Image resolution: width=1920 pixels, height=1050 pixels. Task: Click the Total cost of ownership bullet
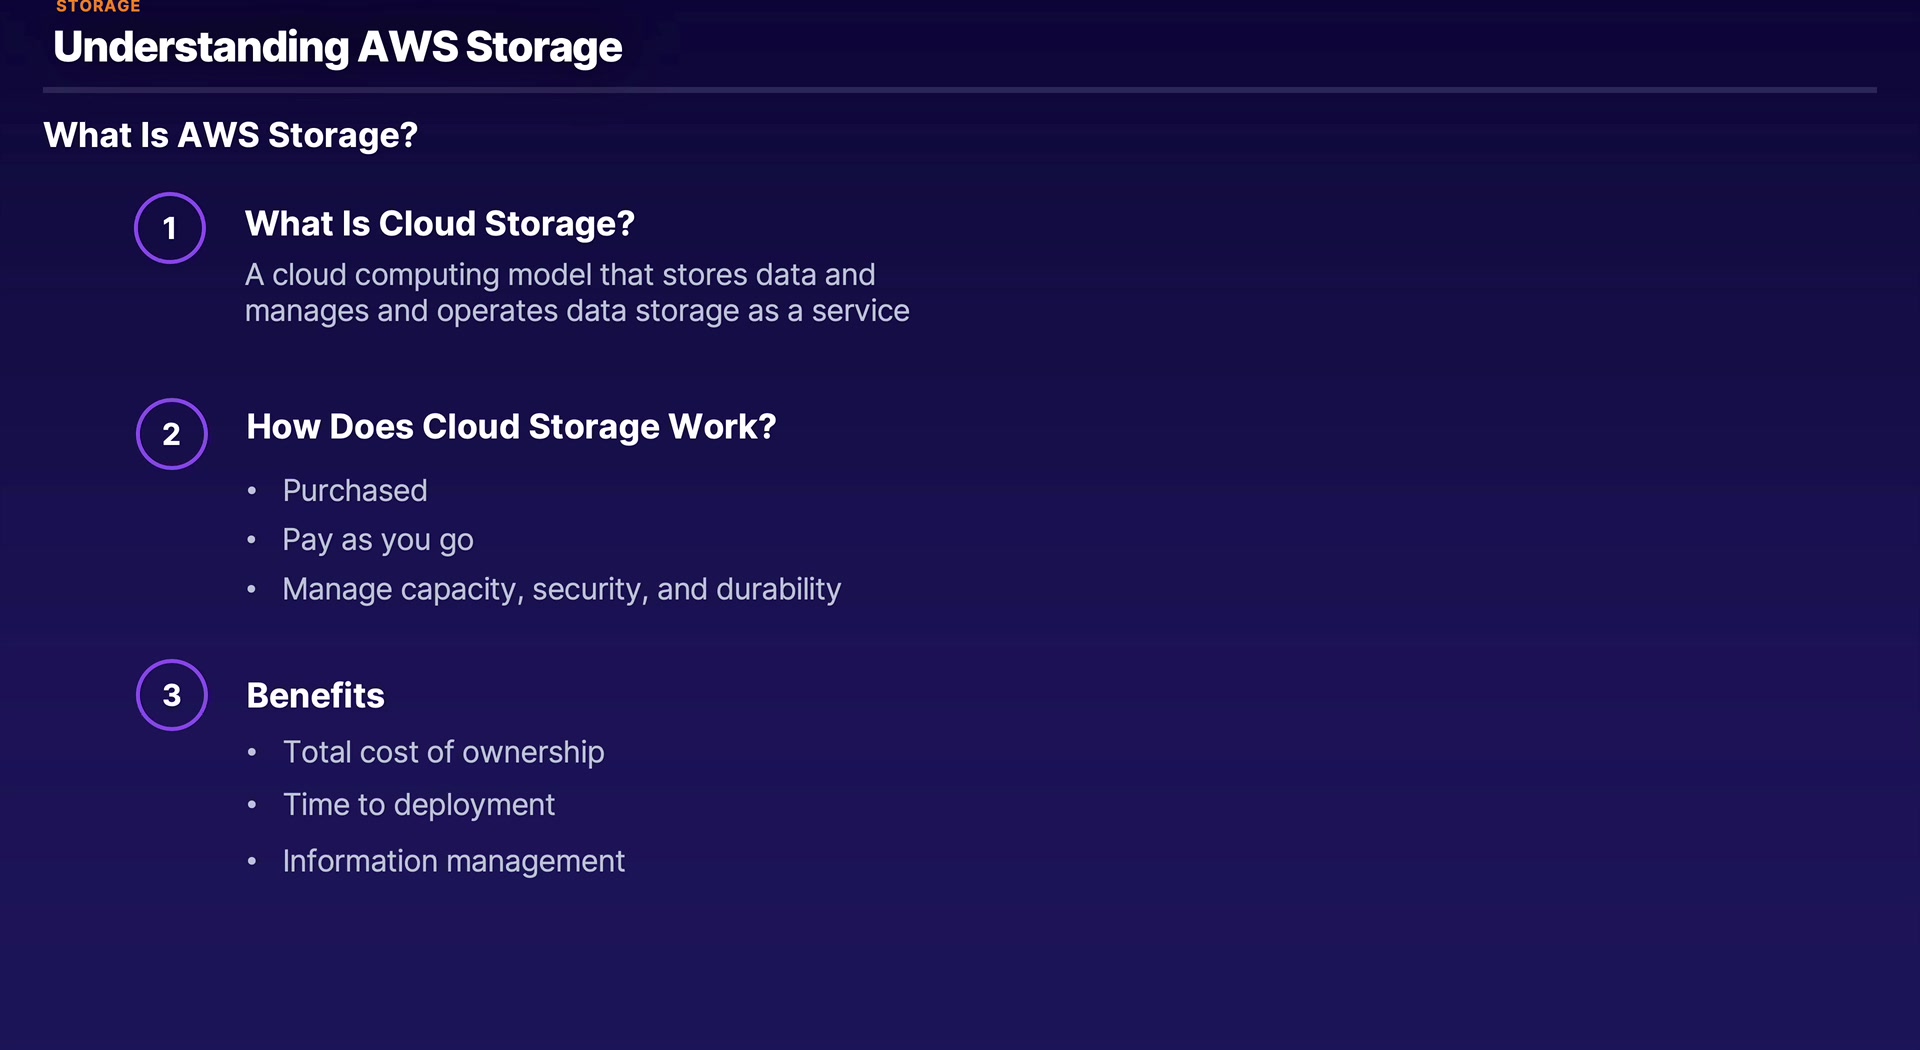(x=443, y=752)
